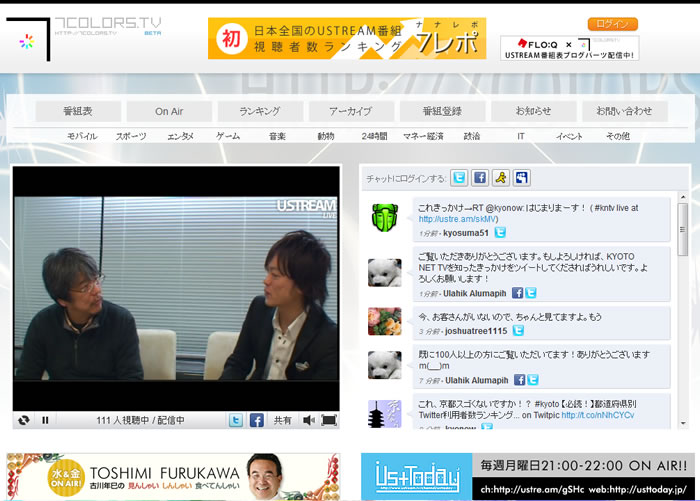Click the orange ログイン button

tap(612, 24)
